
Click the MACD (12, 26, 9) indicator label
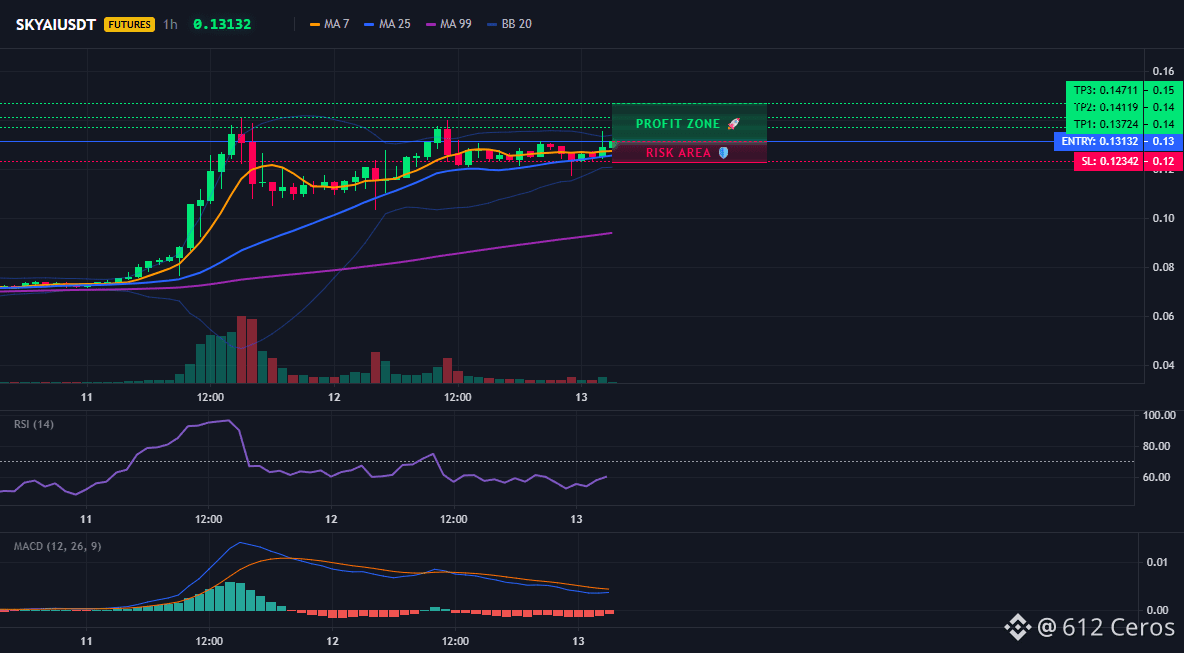click(57, 546)
